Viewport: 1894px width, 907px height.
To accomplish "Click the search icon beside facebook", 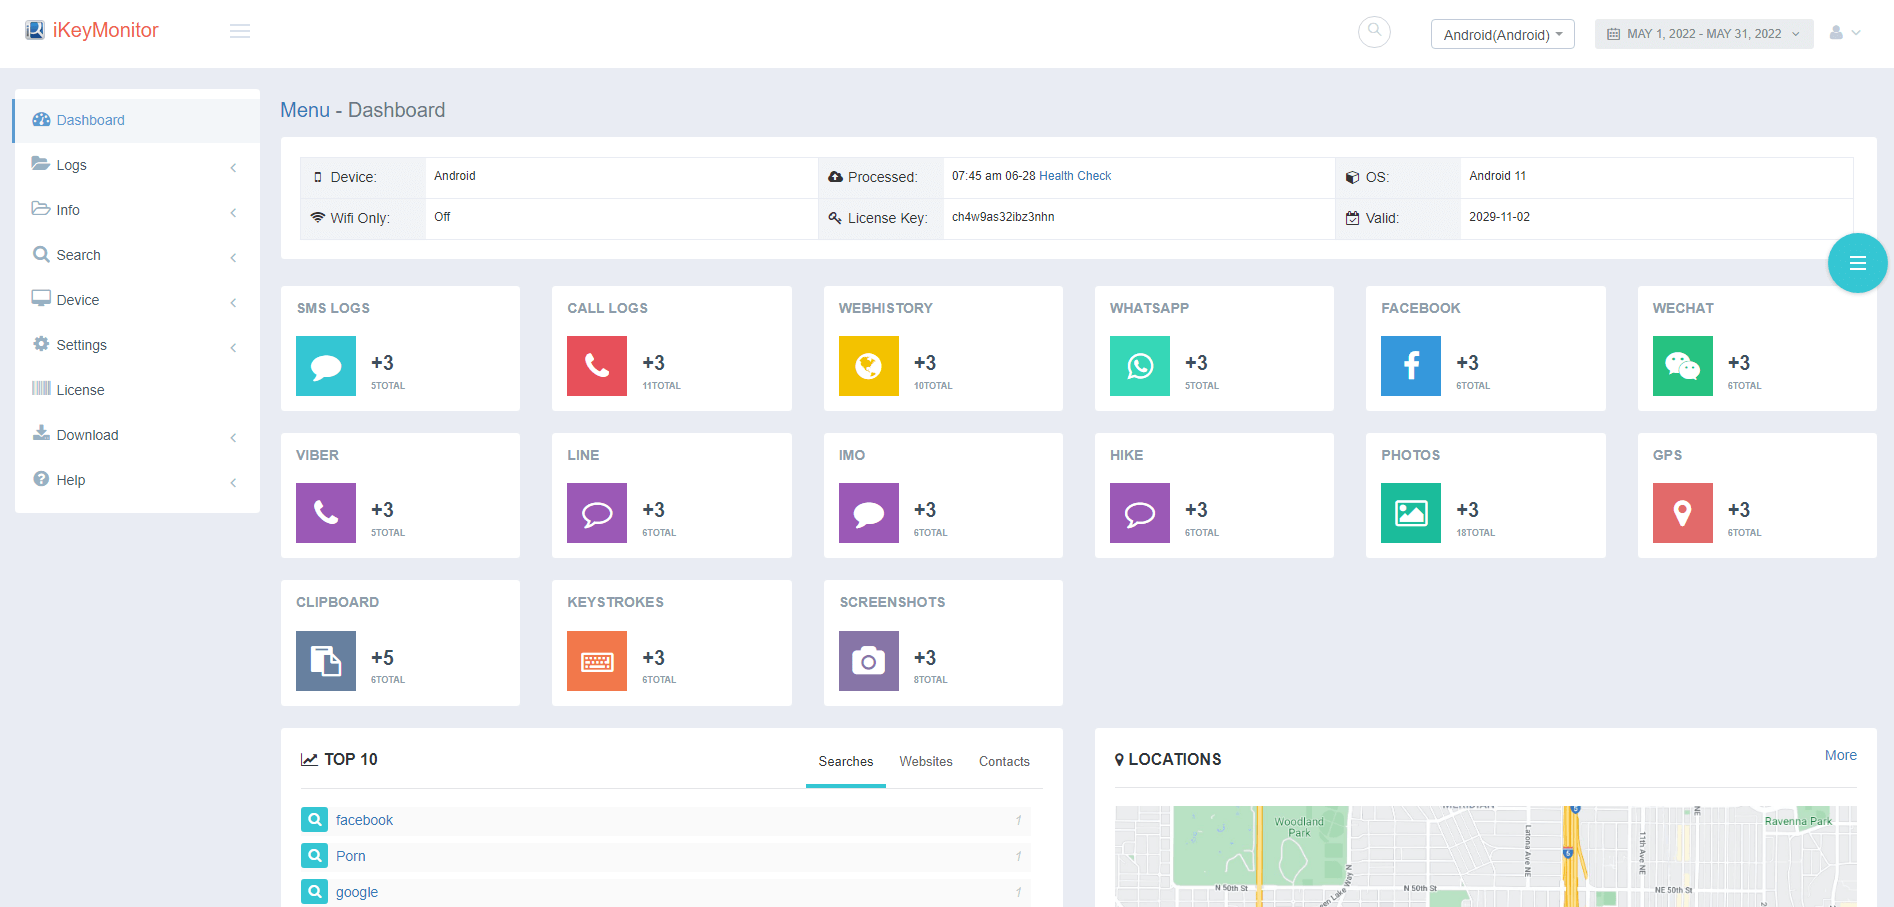I will tap(315, 820).
